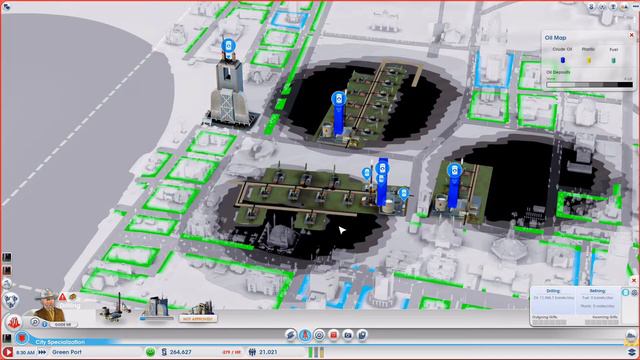Resume the simulation with the red play button

point(7,352)
